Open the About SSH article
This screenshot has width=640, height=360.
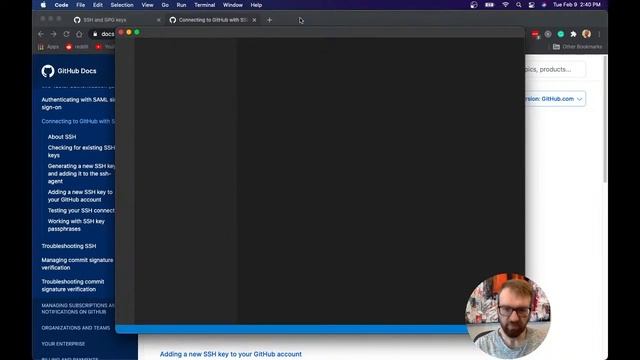[62, 137]
